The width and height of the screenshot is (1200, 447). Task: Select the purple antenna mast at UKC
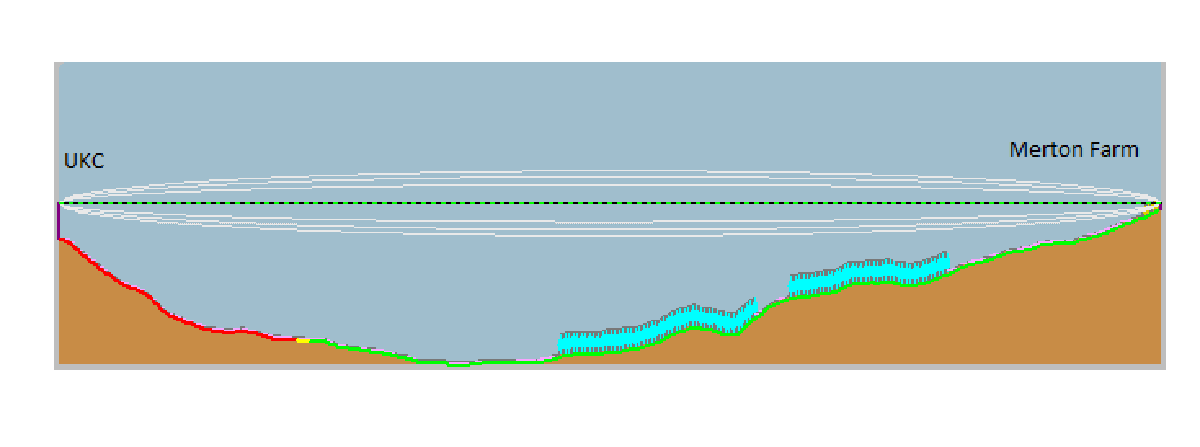(59, 221)
